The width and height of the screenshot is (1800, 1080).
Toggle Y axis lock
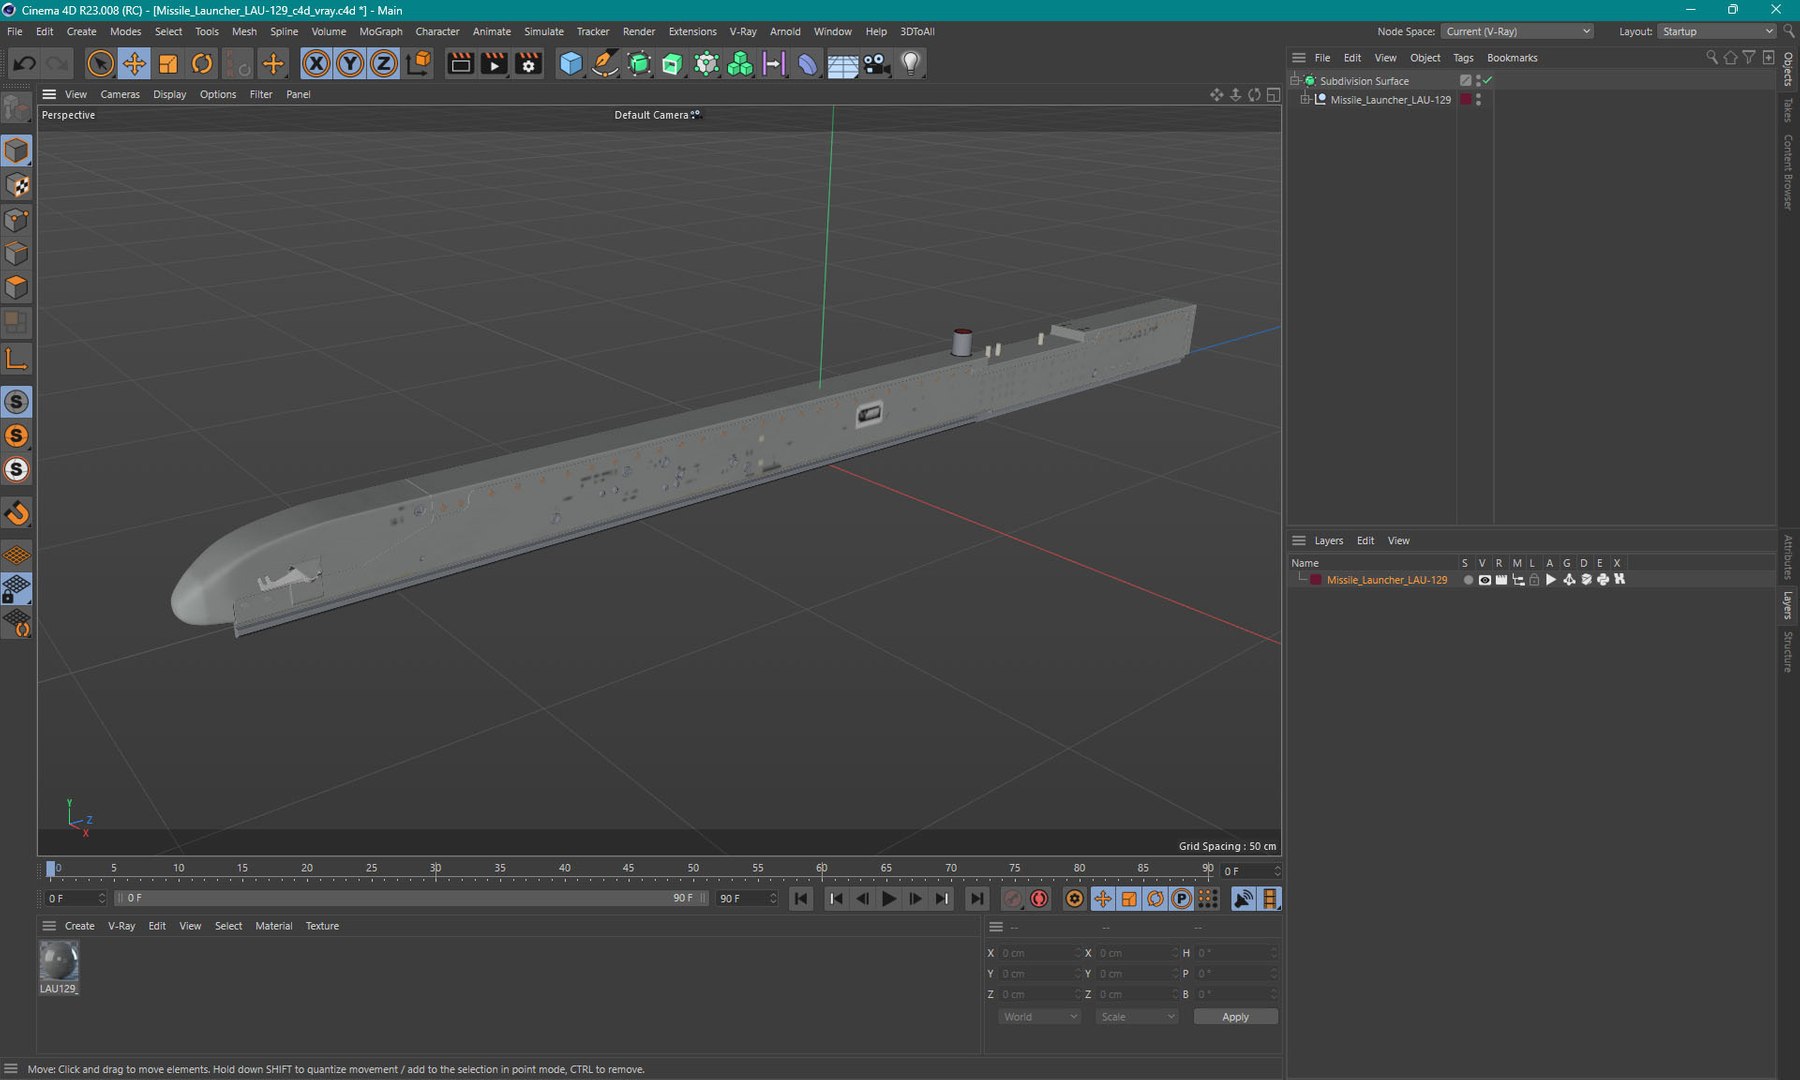click(350, 63)
